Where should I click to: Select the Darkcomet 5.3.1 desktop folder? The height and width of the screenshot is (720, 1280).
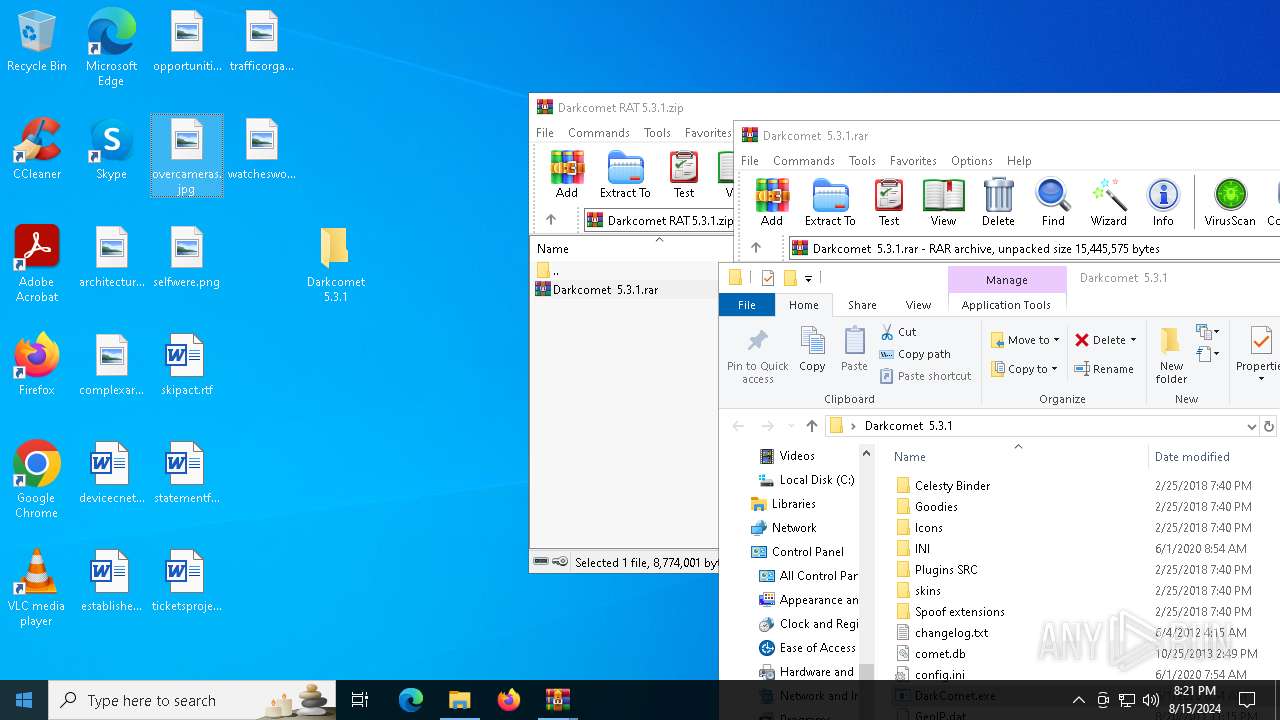(x=335, y=265)
